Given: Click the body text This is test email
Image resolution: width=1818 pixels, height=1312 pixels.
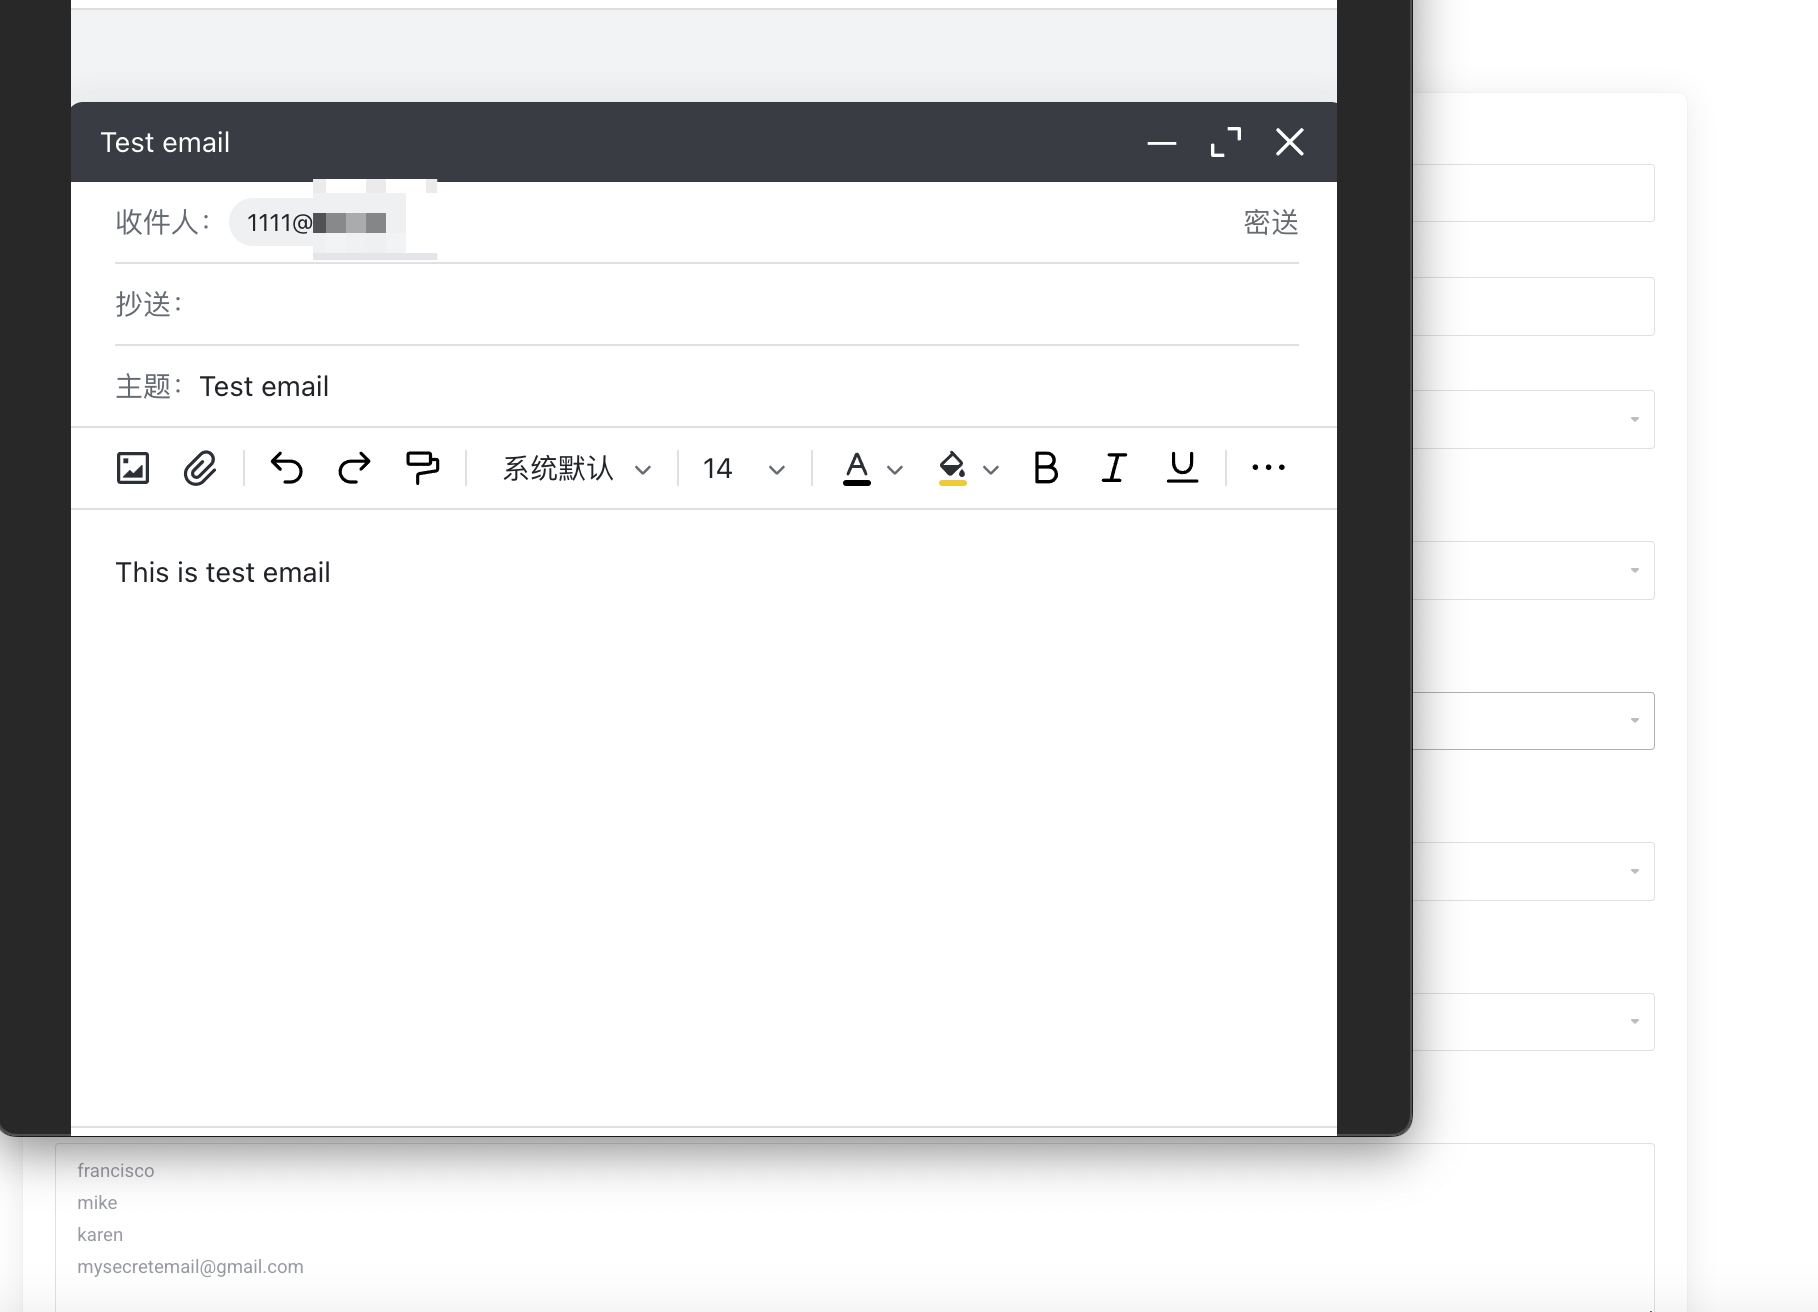Looking at the screenshot, I should (x=223, y=572).
